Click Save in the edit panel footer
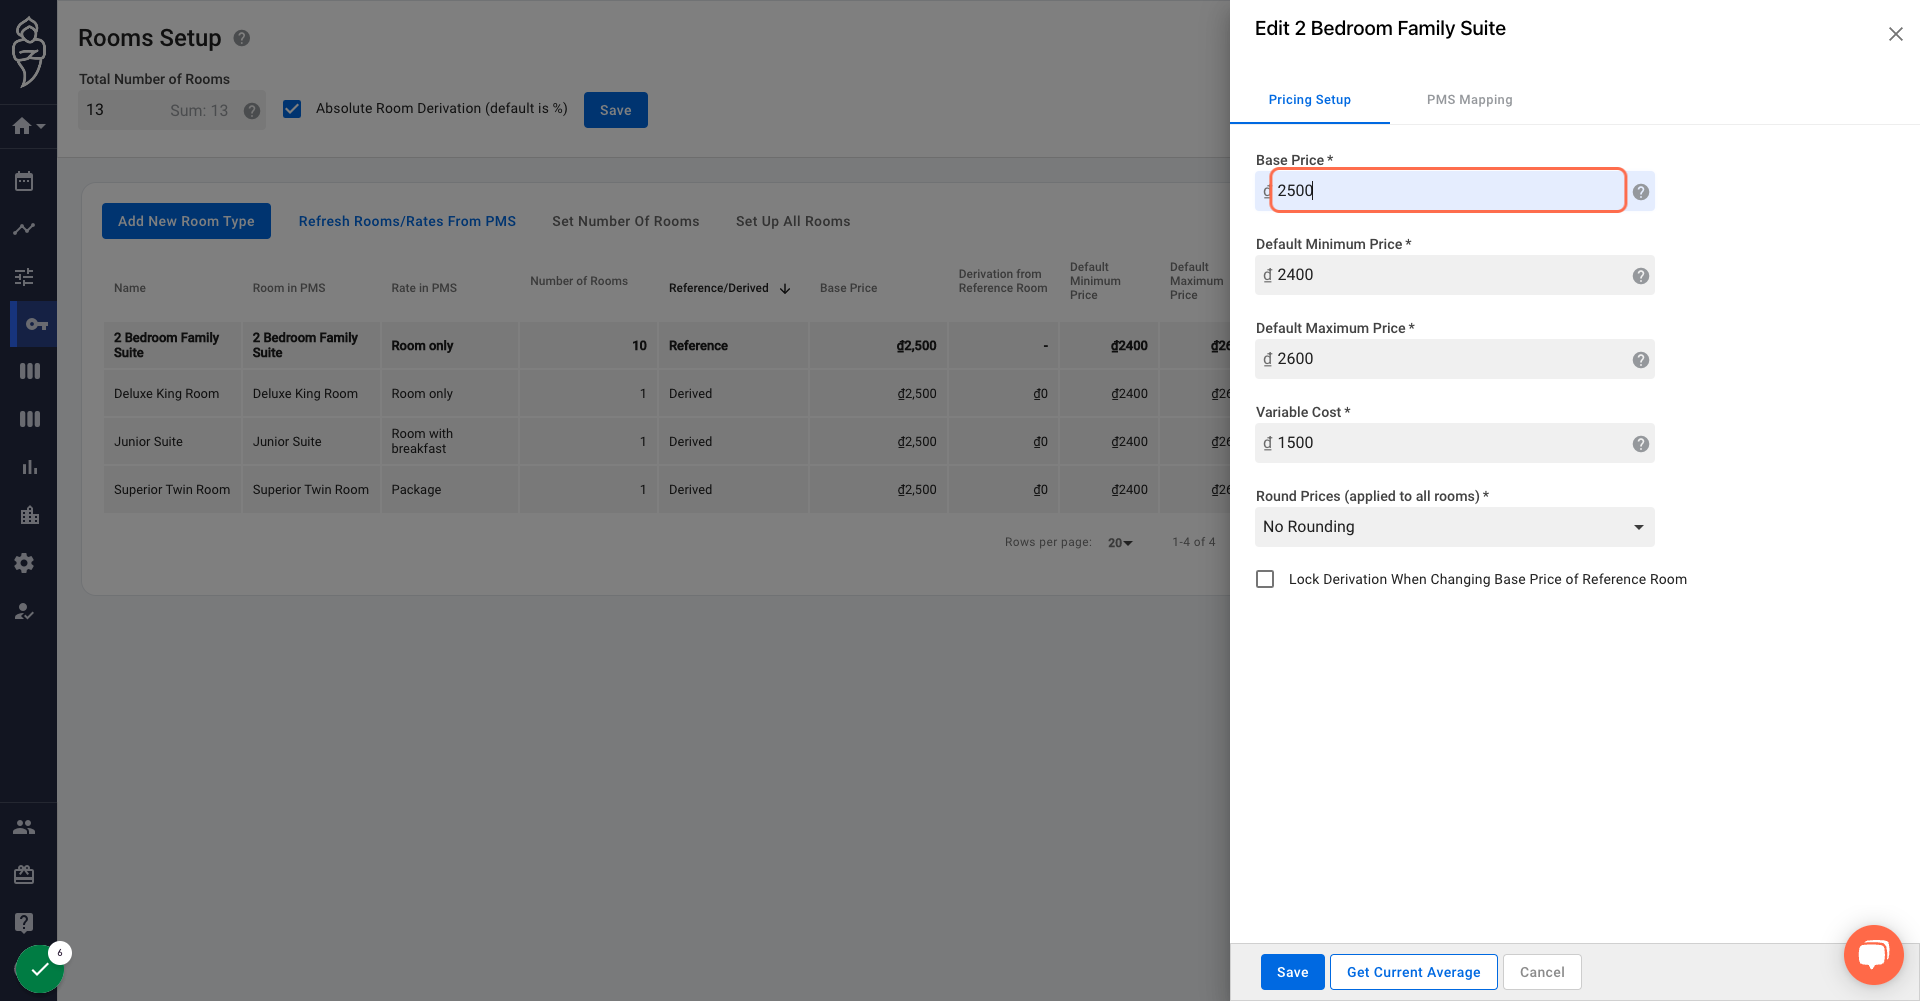Image resolution: width=1920 pixels, height=1001 pixels. [x=1292, y=972]
